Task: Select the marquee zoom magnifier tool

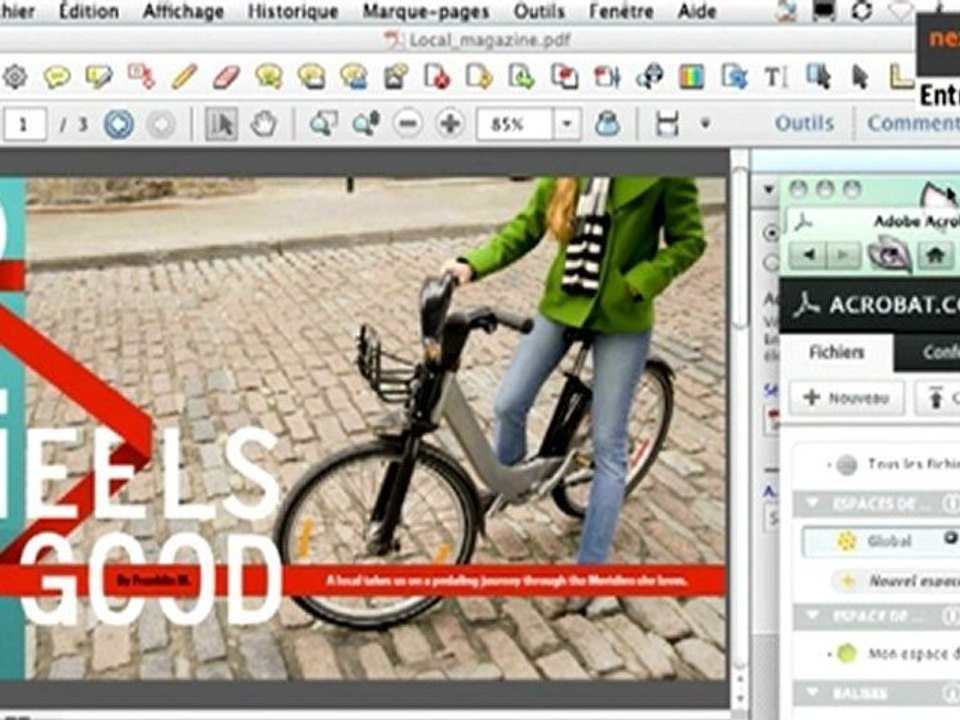Action: point(323,124)
